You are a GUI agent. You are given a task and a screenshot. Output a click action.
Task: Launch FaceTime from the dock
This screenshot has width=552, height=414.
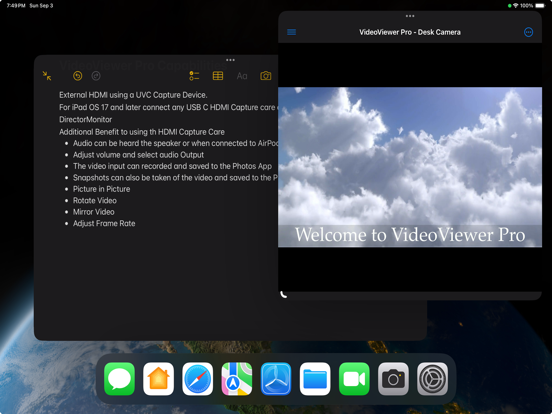354,379
